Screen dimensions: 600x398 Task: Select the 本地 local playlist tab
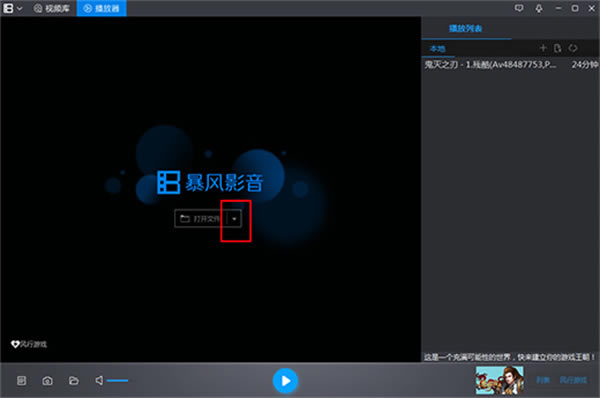[437, 49]
